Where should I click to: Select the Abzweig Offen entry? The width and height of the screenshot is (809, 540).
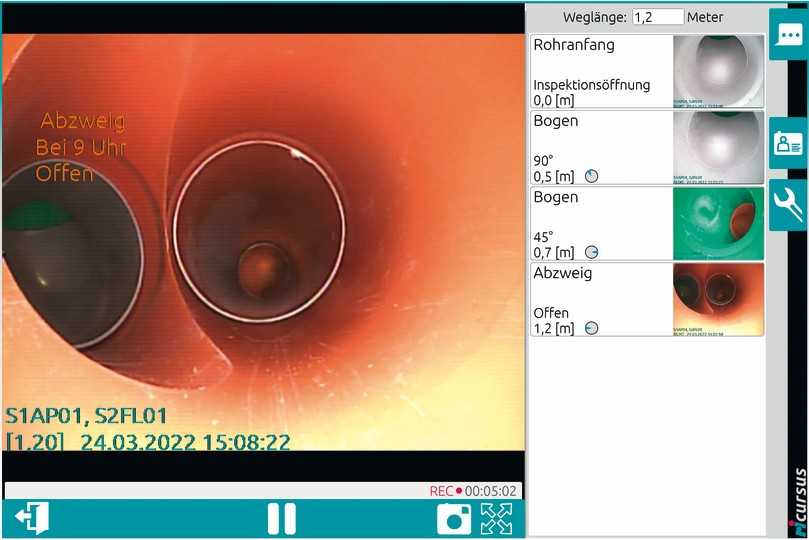pos(601,299)
